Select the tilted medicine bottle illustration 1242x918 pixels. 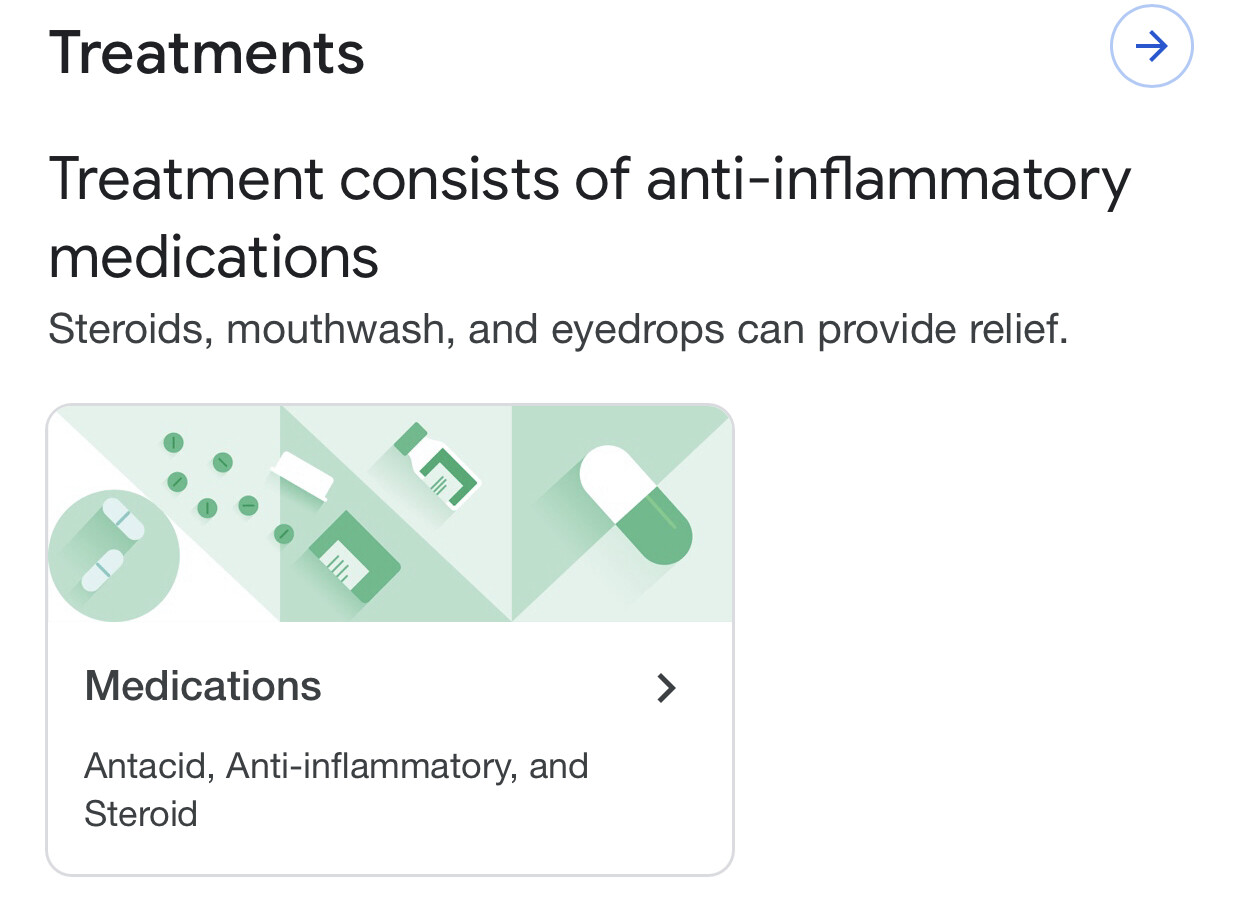[438, 468]
